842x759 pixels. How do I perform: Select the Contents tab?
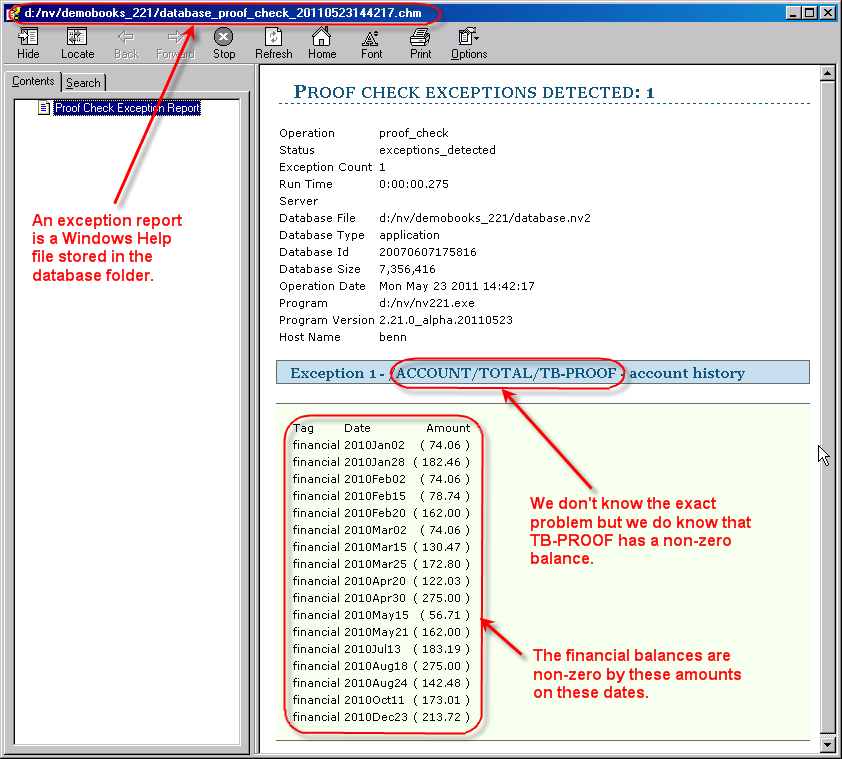click(33, 82)
